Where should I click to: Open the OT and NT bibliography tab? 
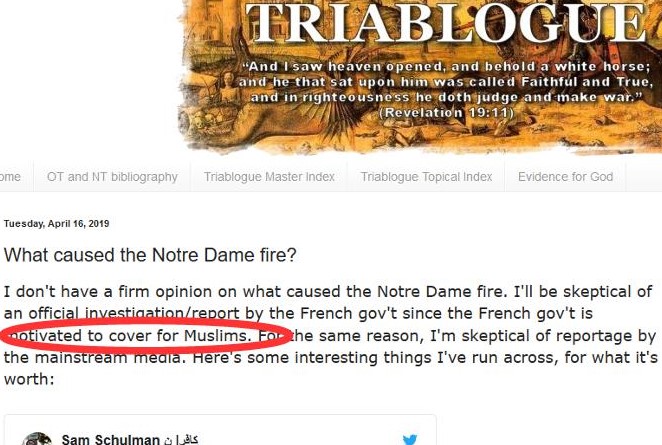click(112, 176)
